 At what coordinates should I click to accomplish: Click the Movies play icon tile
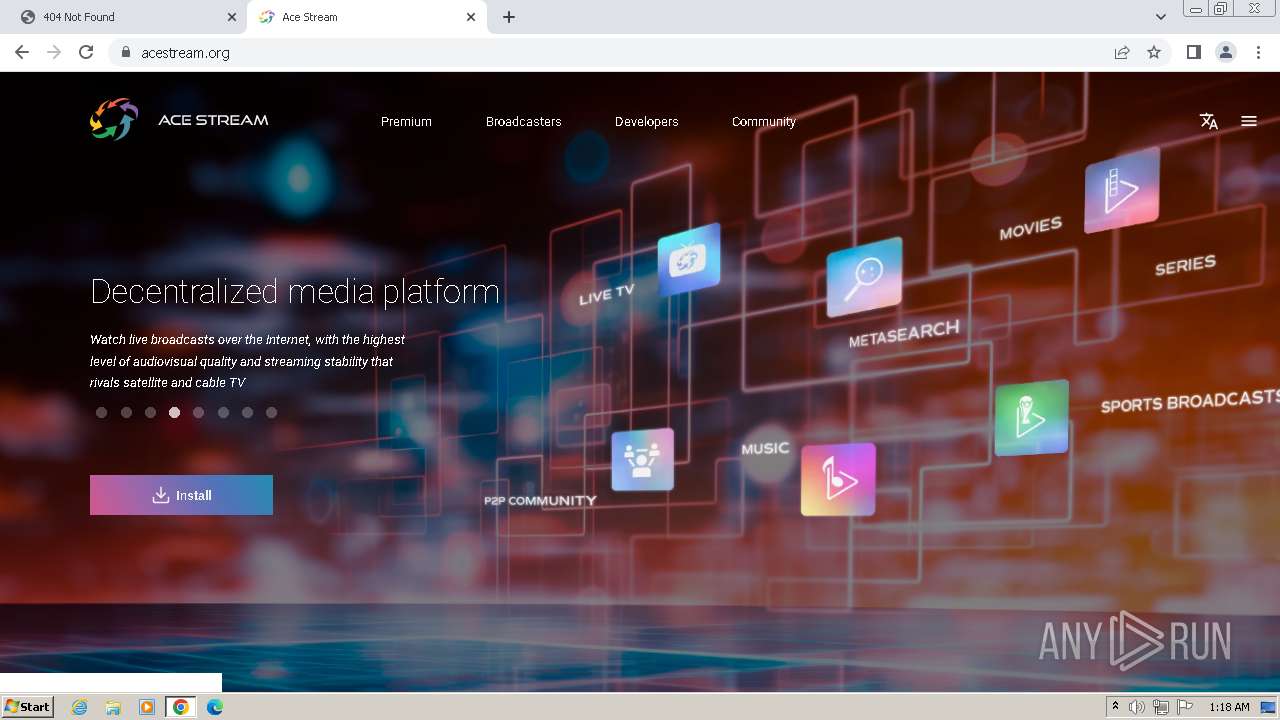(x=1122, y=190)
